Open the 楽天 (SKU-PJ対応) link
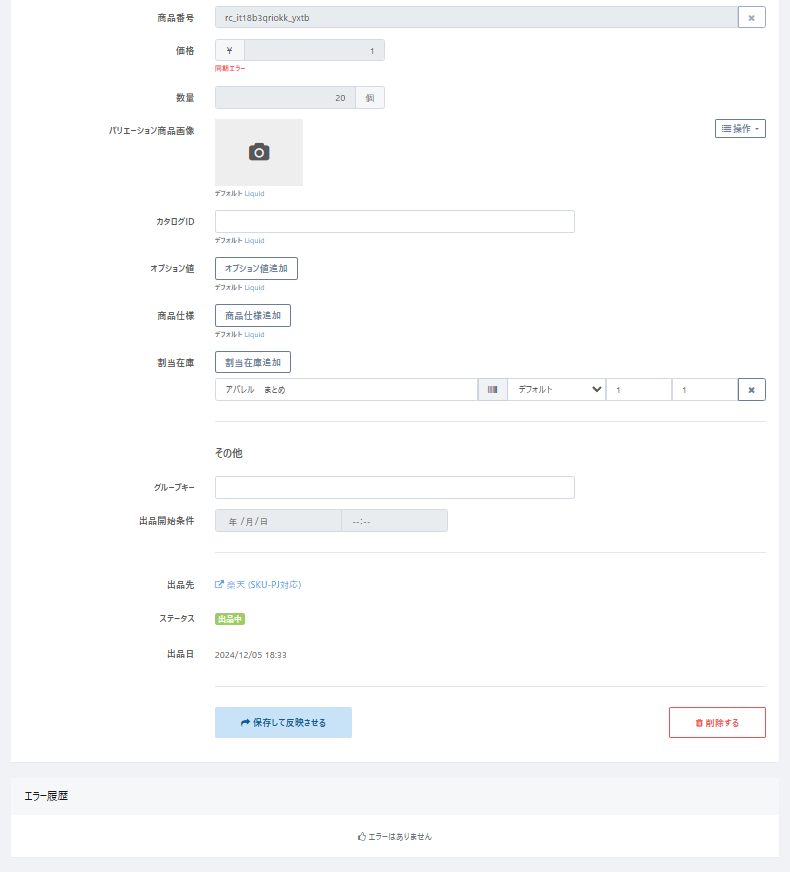Image resolution: width=790 pixels, height=872 pixels. click(x=258, y=584)
